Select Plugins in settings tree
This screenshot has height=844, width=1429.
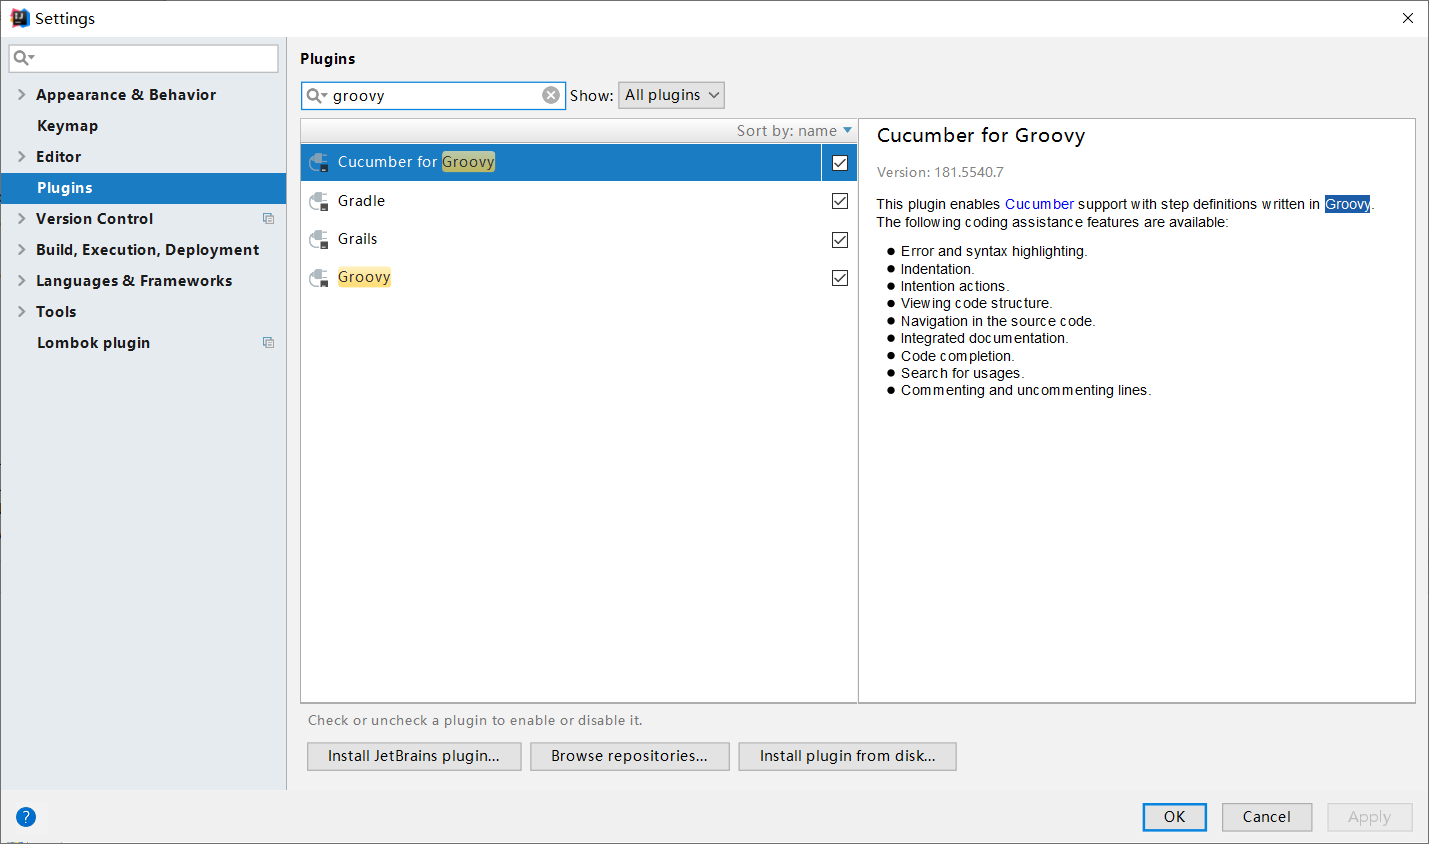[143, 187]
